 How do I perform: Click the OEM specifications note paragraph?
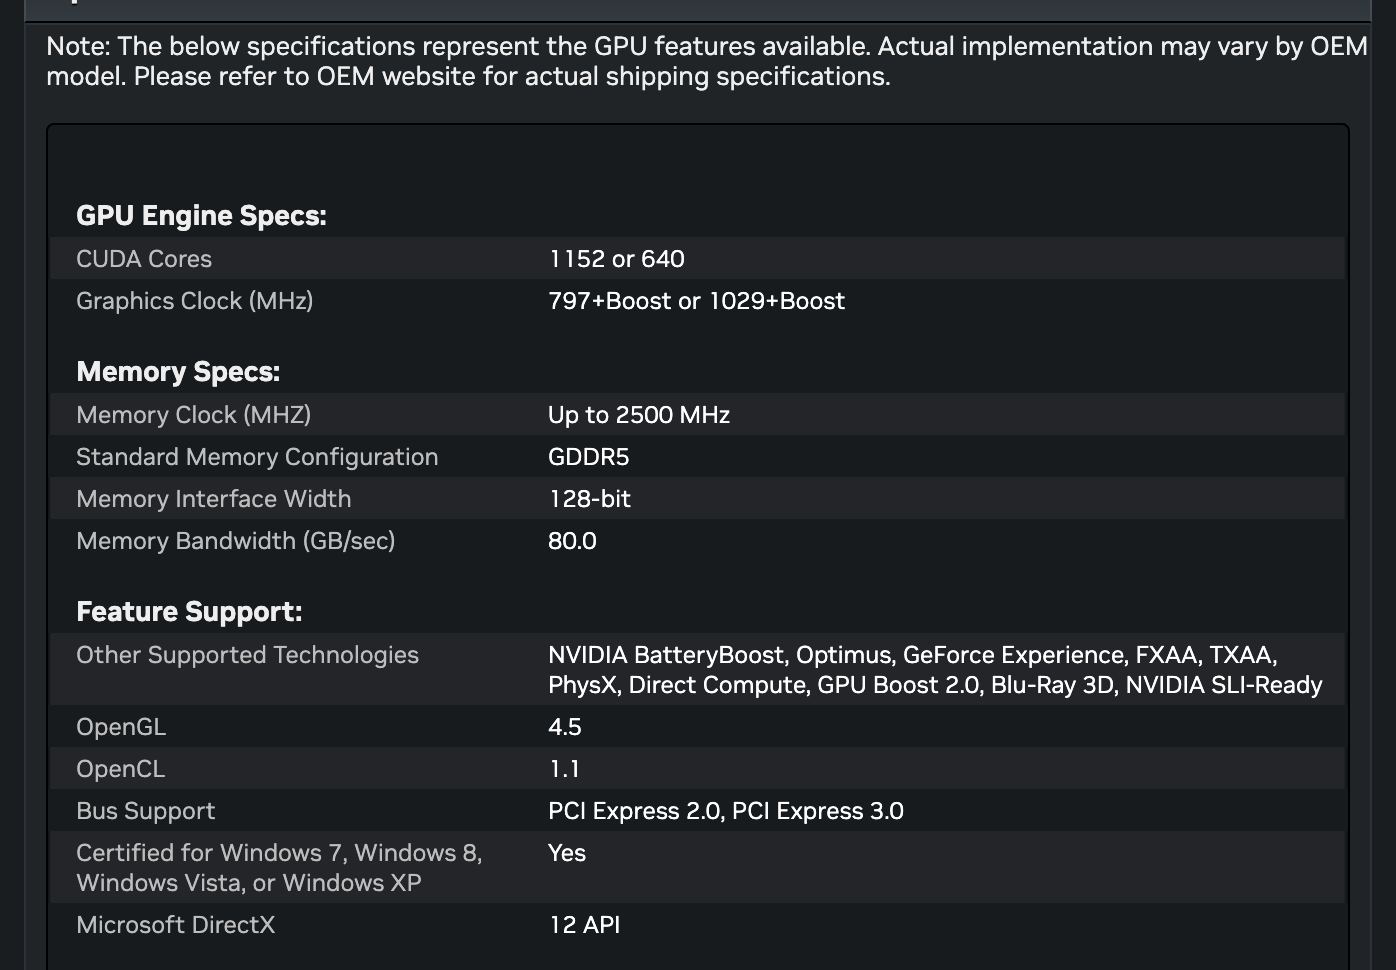(x=706, y=61)
